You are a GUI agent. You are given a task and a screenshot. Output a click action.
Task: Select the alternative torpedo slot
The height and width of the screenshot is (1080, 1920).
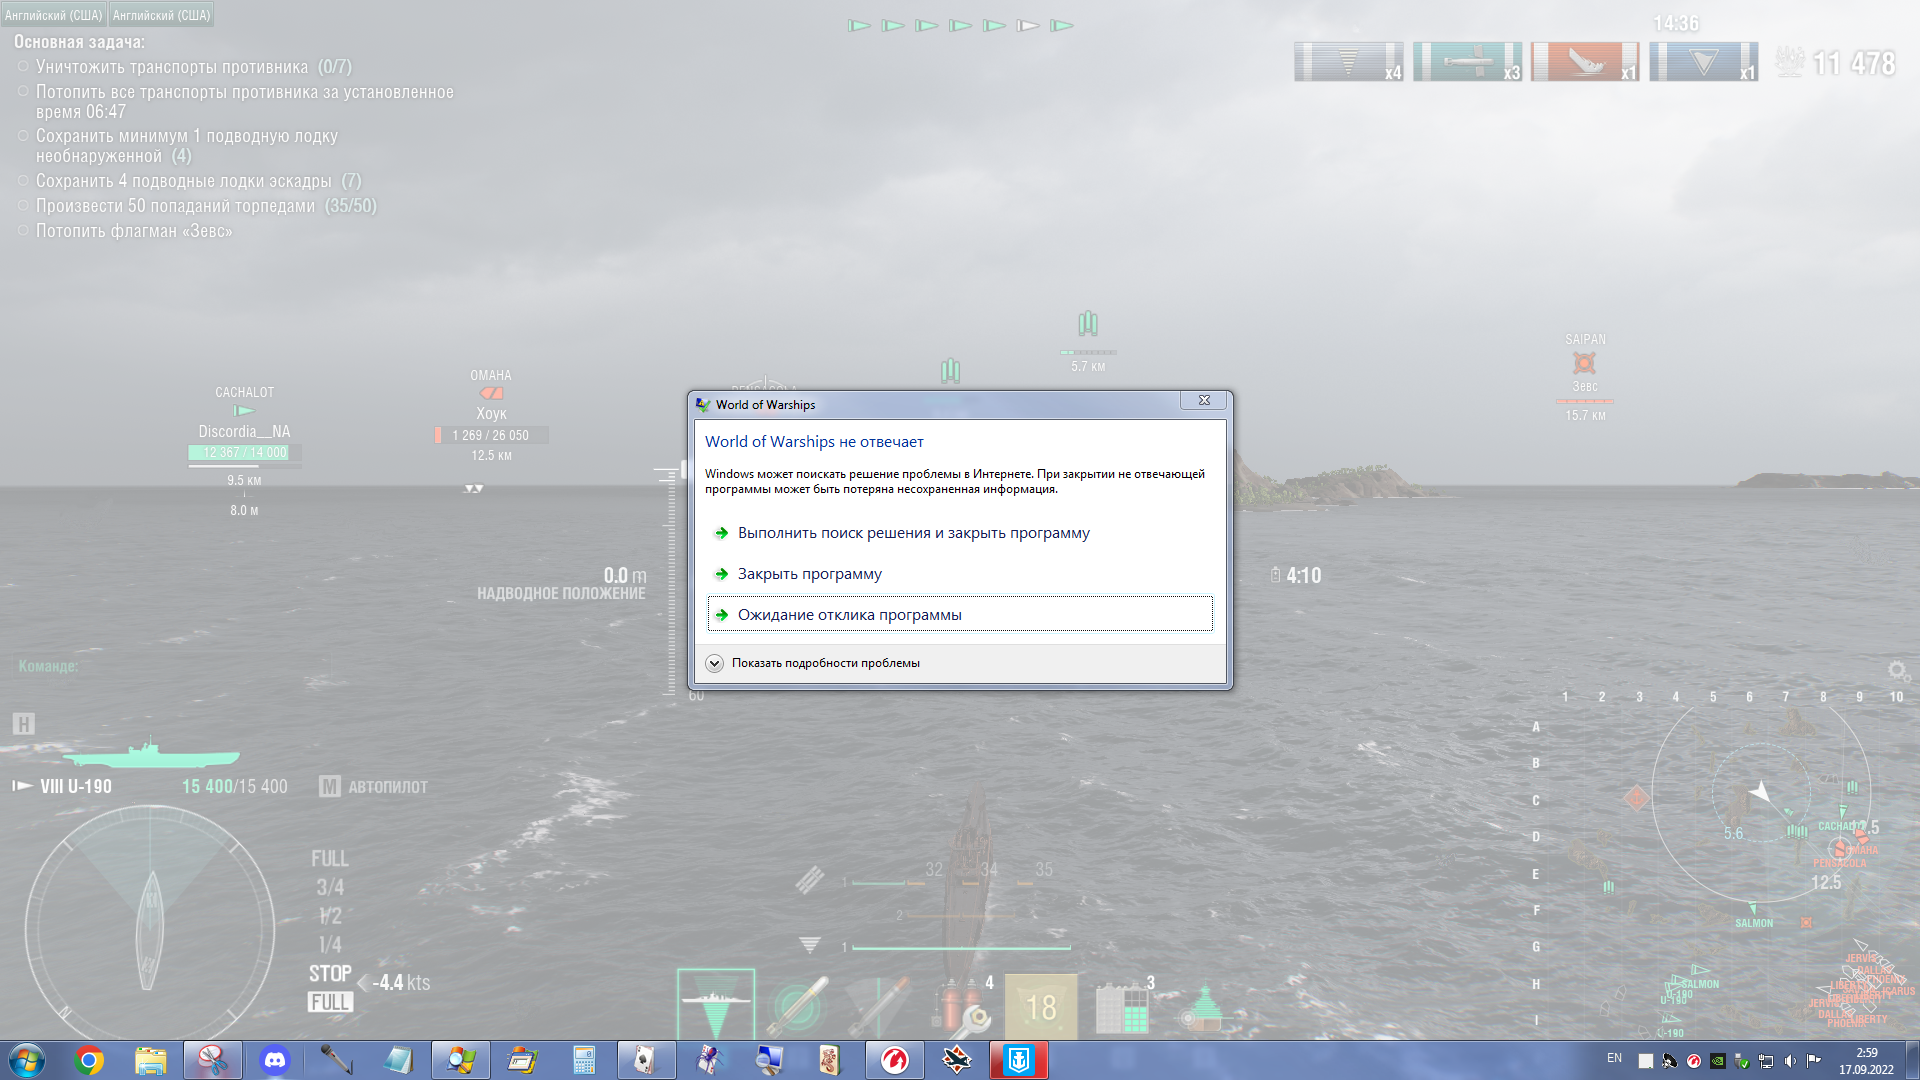click(878, 1005)
